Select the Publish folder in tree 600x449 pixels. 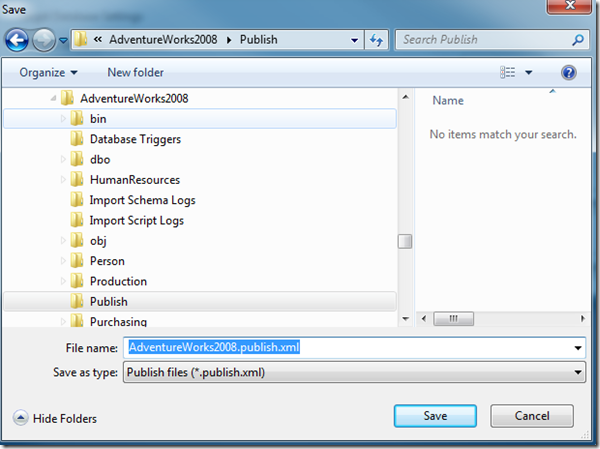click(109, 302)
